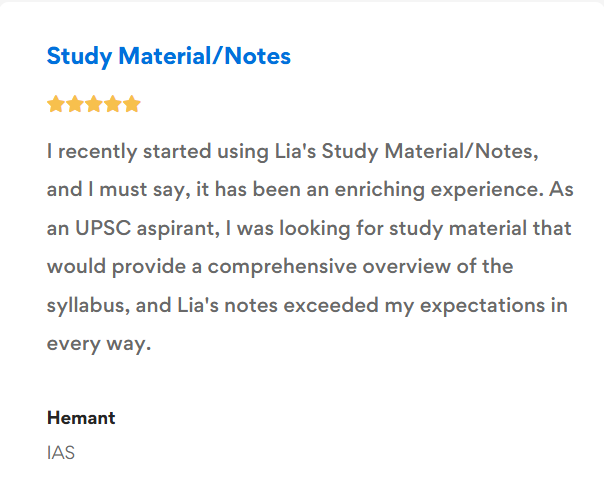This screenshot has width=604, height=502.
Task: Select the third star in the rating
Action: pyautogui.click(x=94, y=104)
